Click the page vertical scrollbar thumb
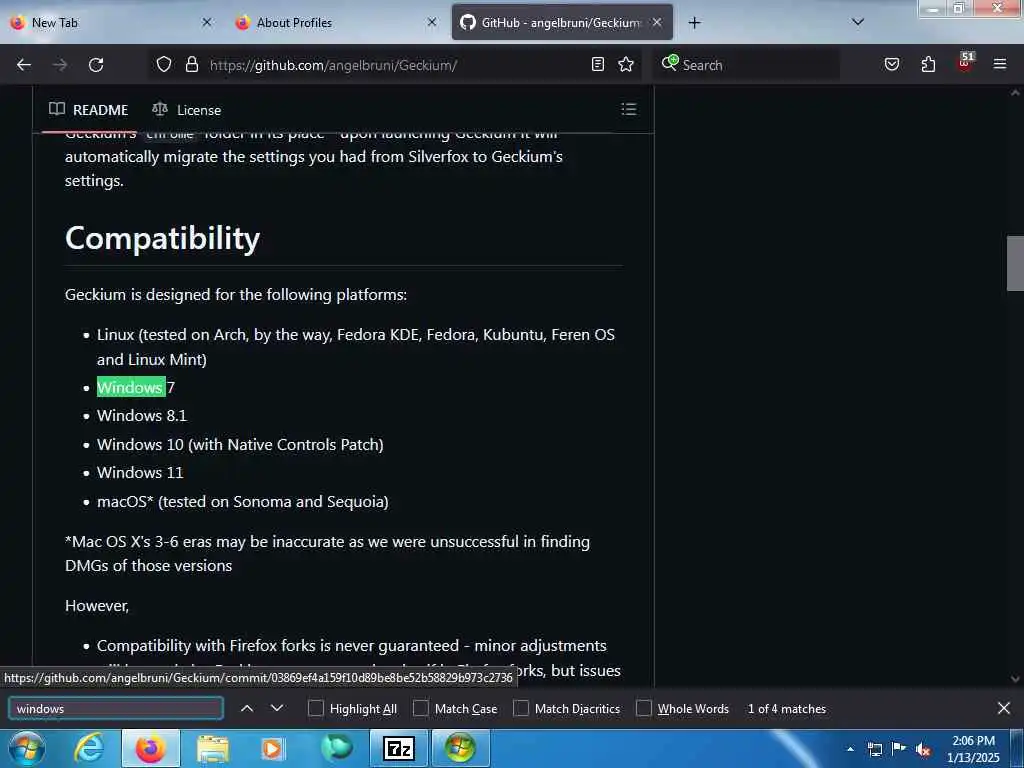The width and height of the screenshot is (1024, 768). pos(1015,263)
